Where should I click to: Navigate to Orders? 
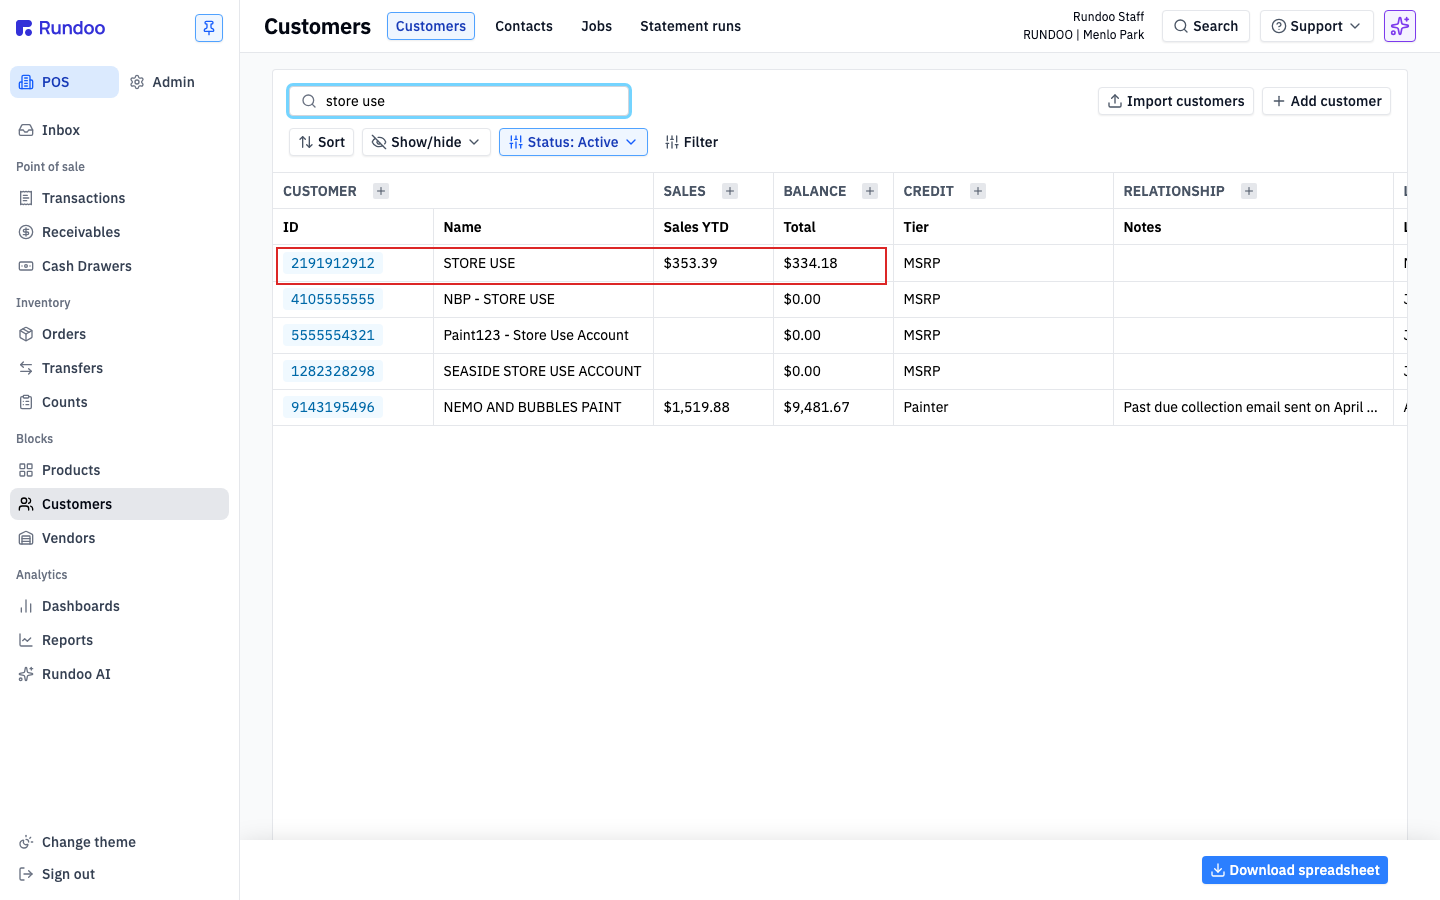click(x=119, y=334)
